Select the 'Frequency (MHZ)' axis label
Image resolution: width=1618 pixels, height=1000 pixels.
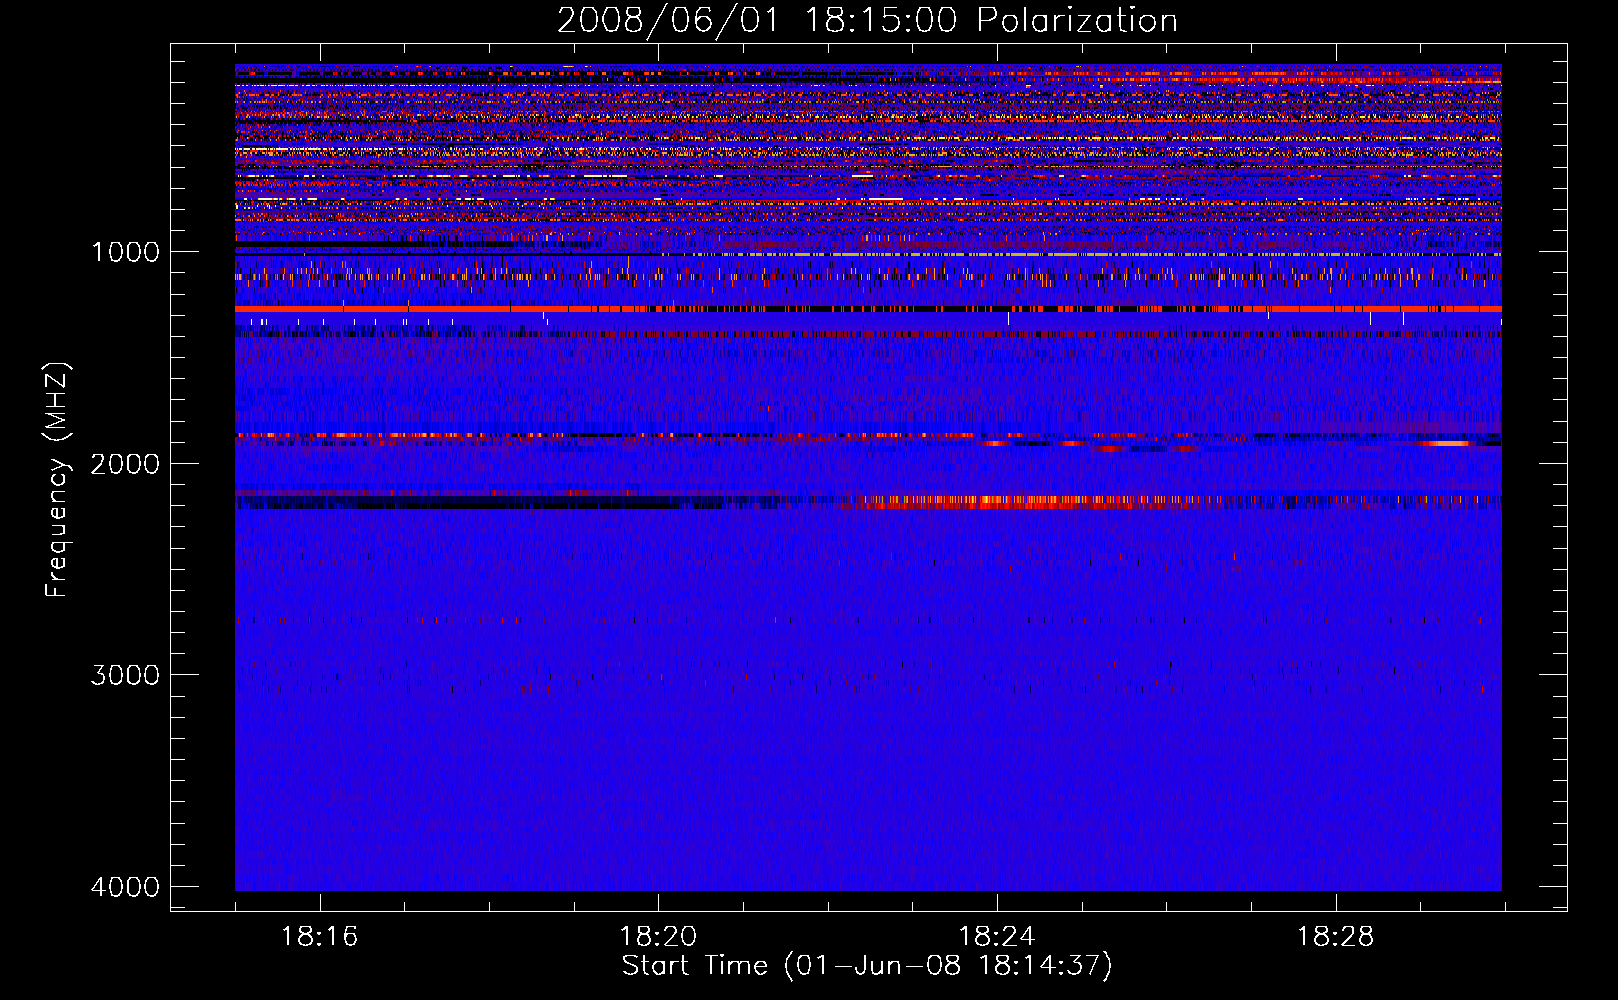pos(57,480)
